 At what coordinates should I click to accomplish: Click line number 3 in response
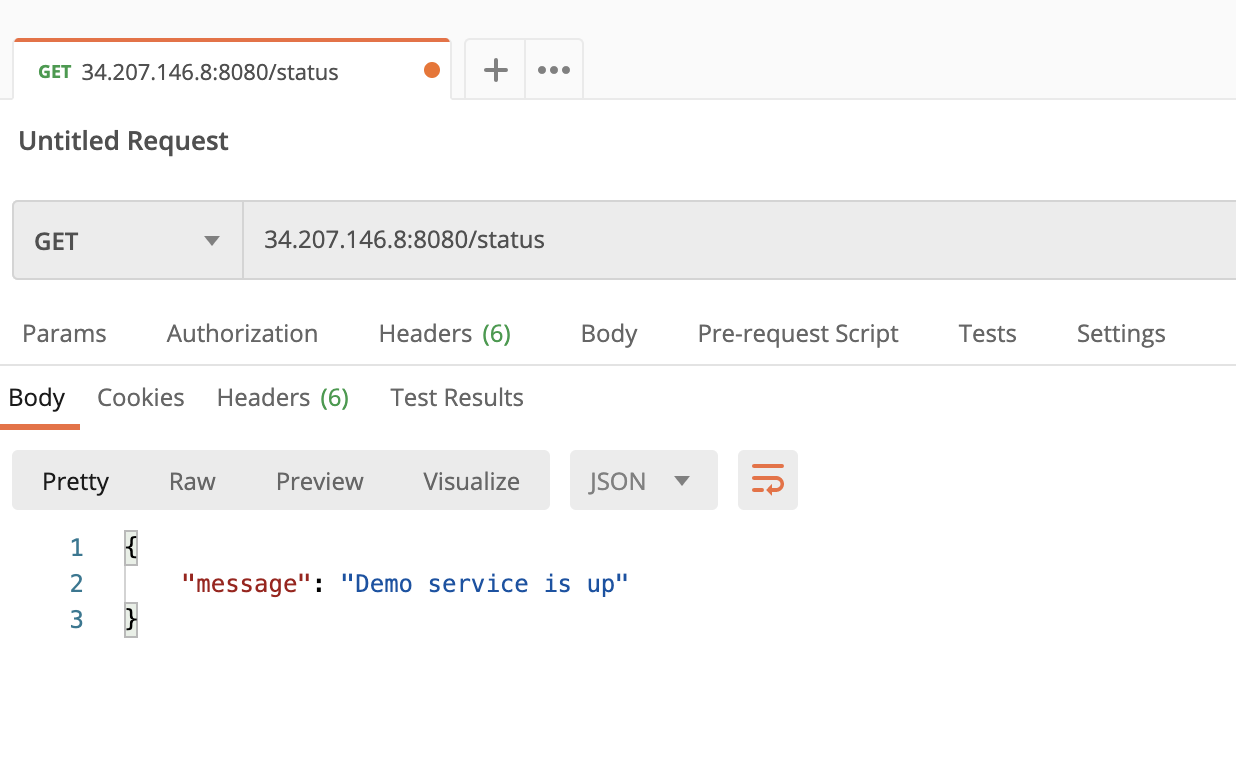coord(77,619)
